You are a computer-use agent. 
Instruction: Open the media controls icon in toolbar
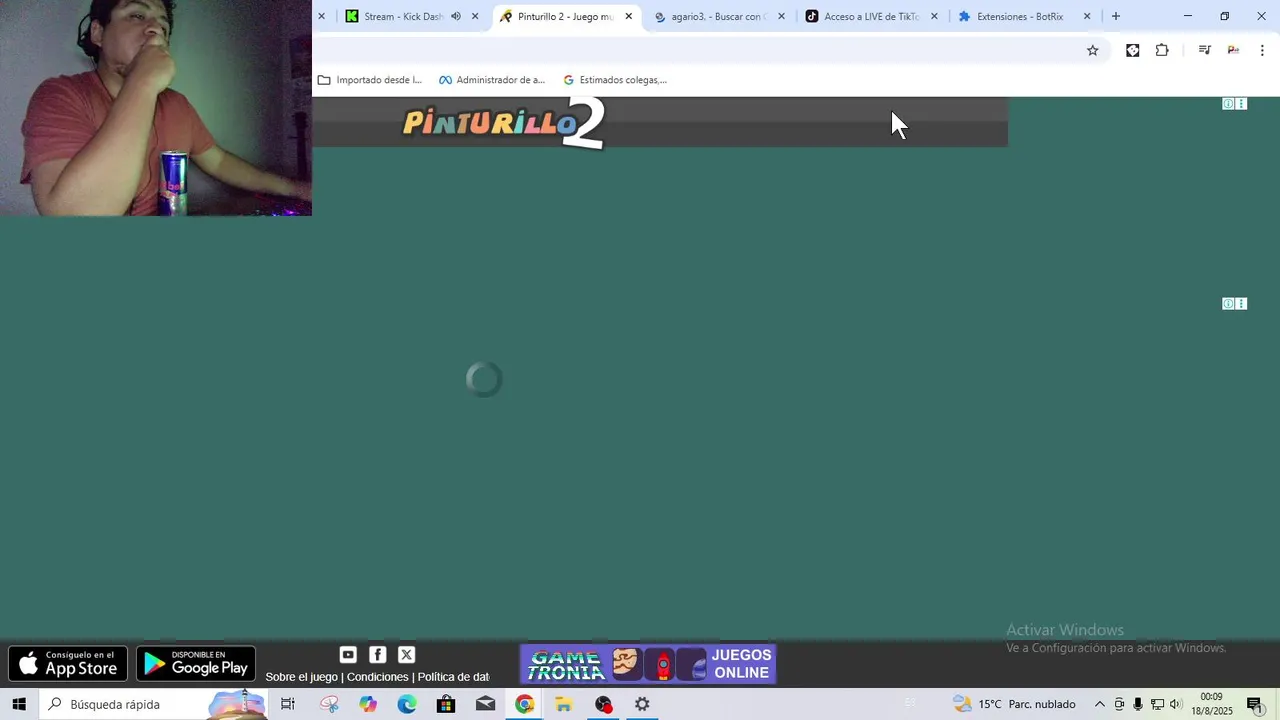coord(1205,50)
